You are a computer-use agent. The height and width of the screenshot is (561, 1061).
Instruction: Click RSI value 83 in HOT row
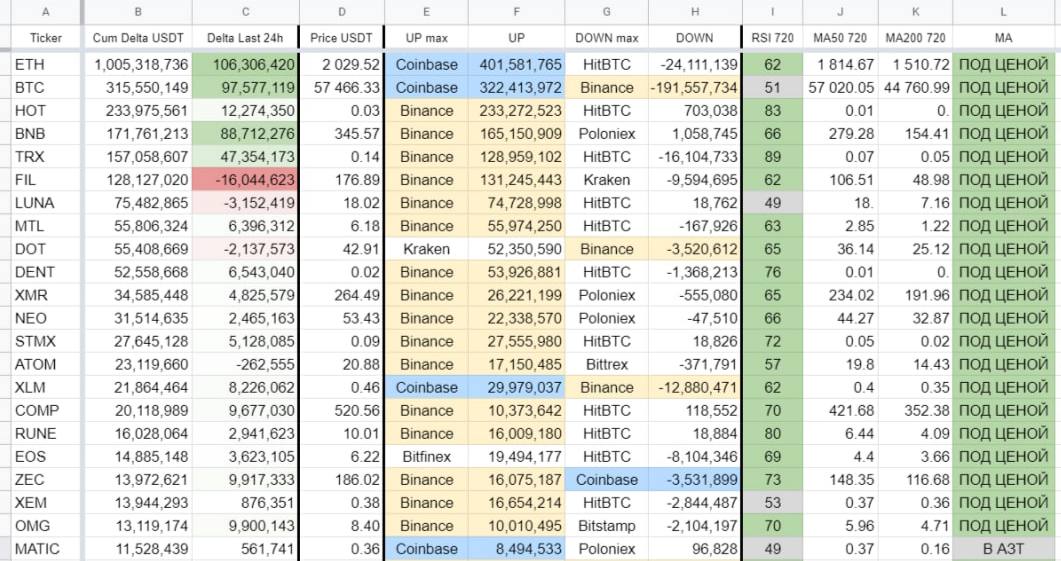(772, 111)
